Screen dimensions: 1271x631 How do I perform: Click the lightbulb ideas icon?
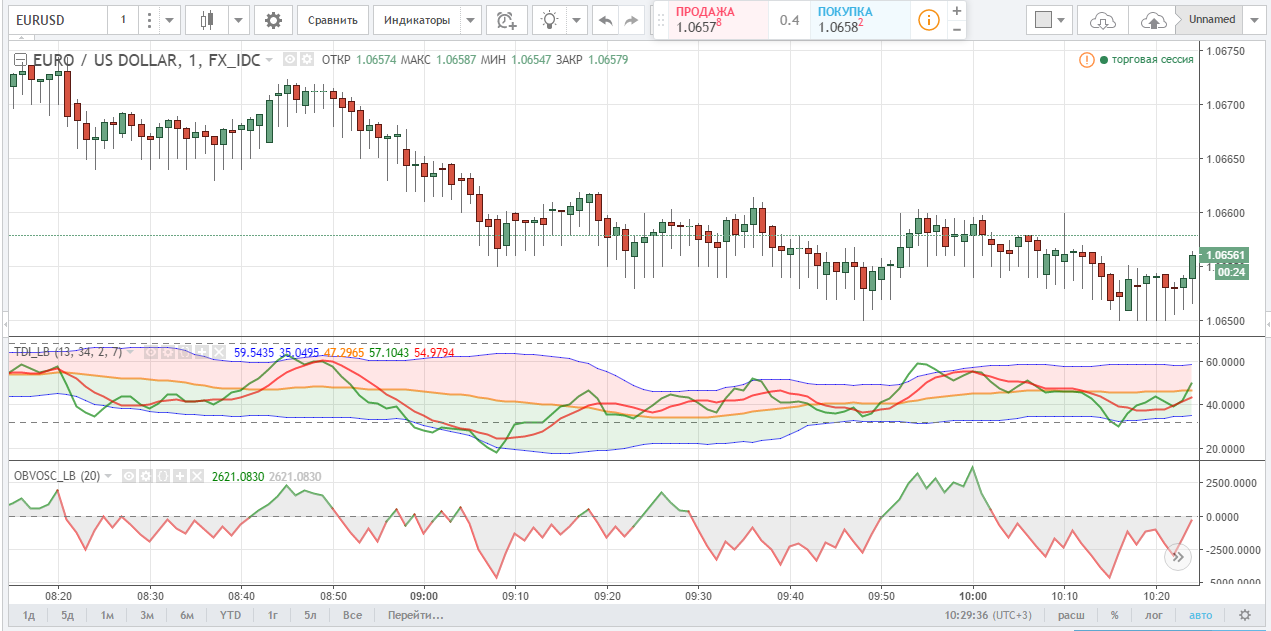click(x=549, y=20)
